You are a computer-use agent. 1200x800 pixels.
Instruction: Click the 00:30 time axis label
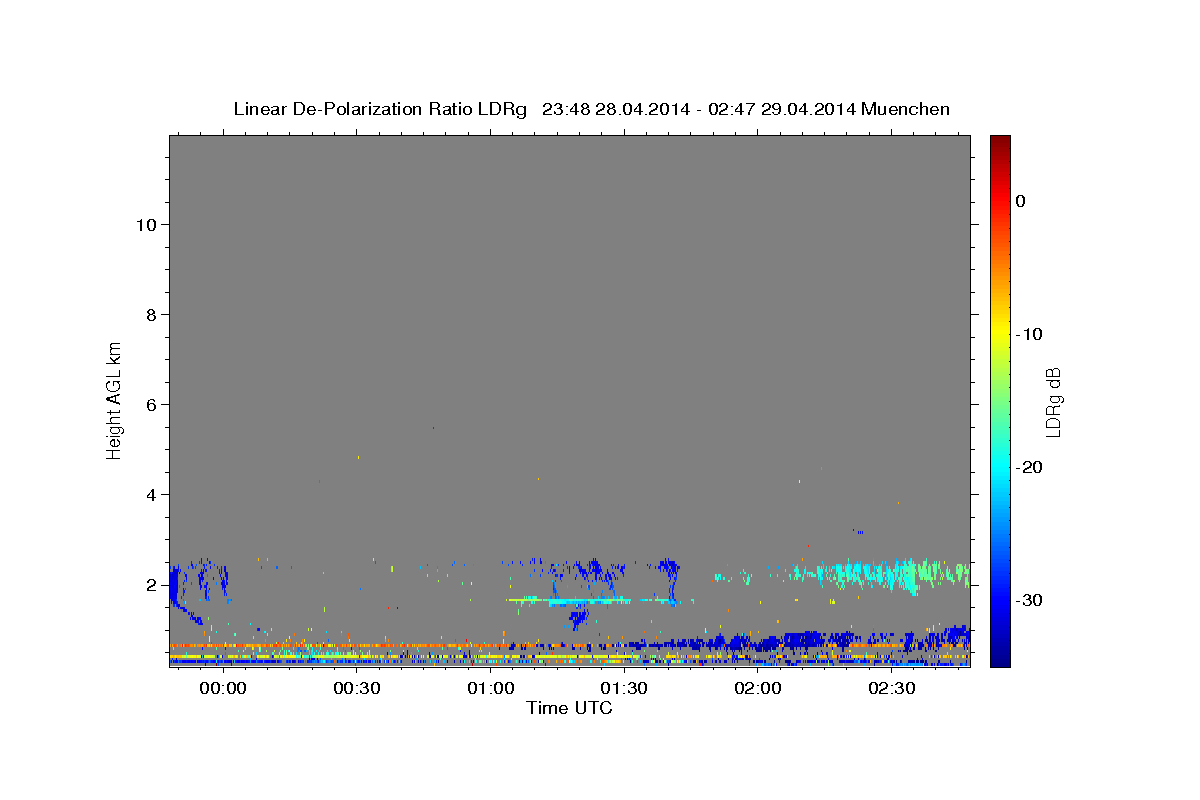pyautogui.click(x=356, y=689)
